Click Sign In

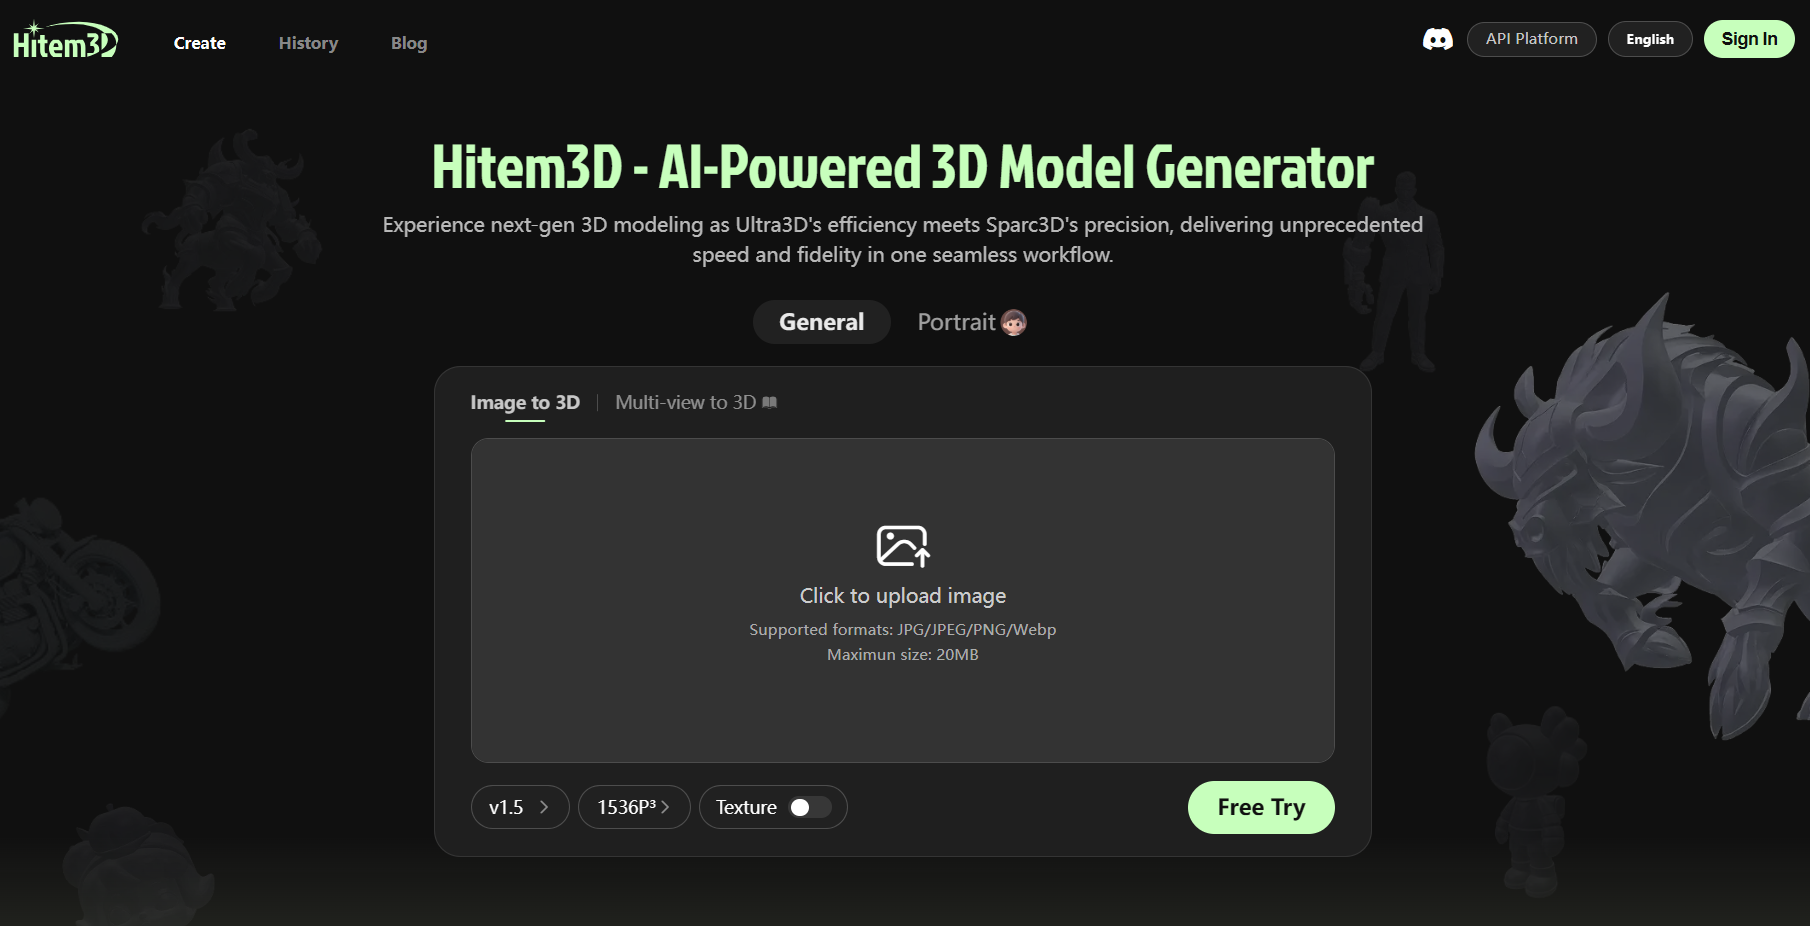point(1748,39)
